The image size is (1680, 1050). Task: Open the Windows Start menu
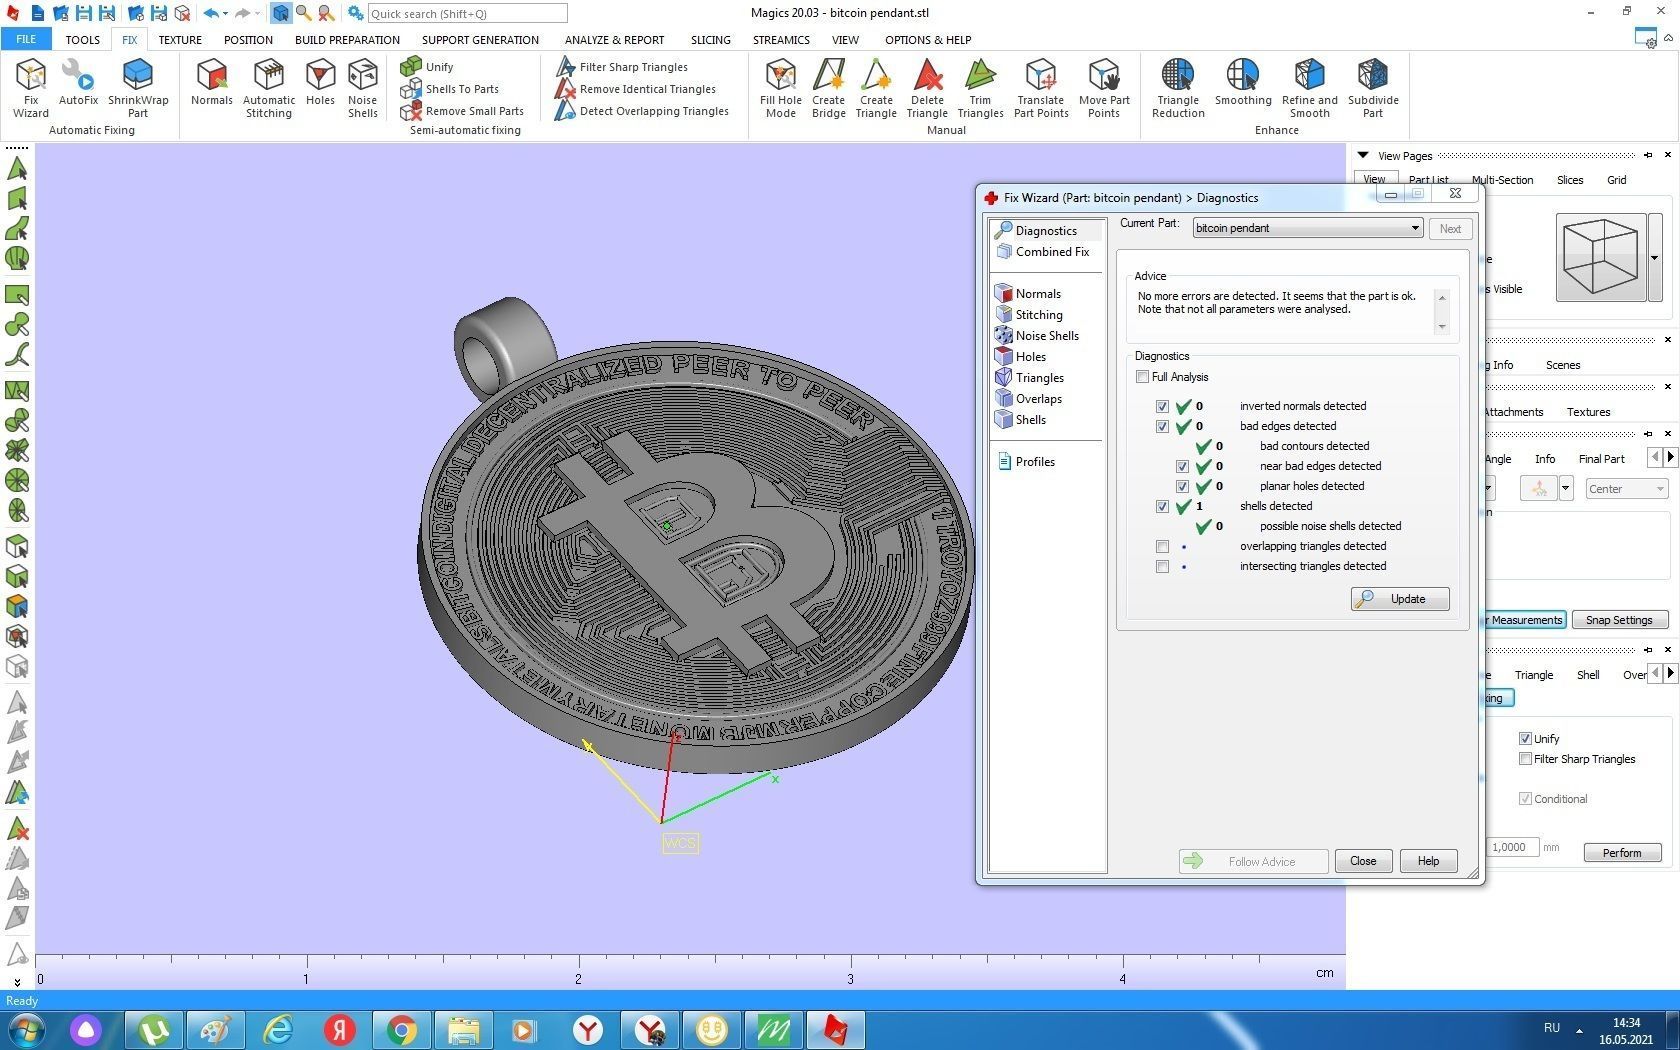tap(26, 1029)
